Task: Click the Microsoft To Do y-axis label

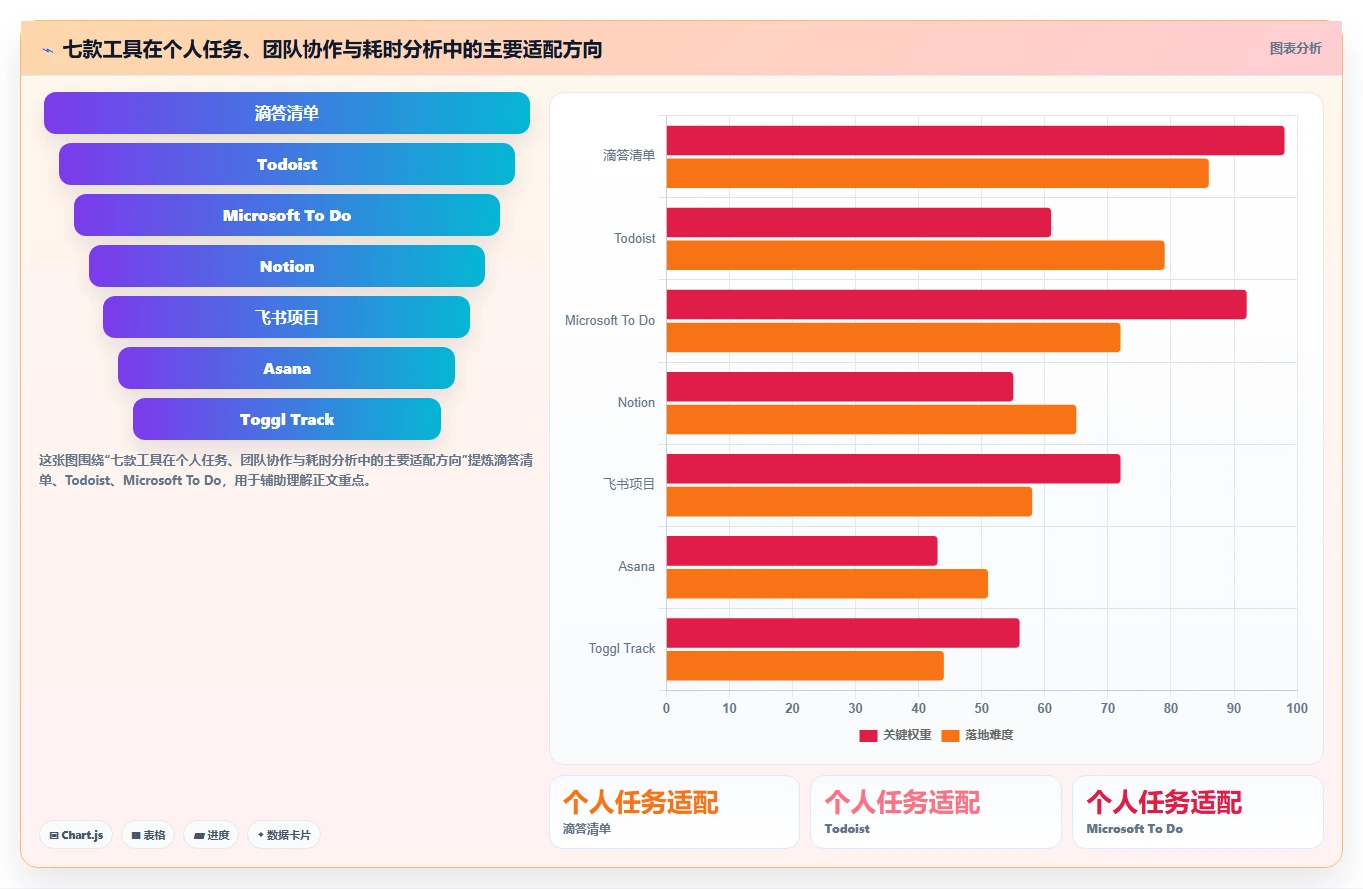Action: pyautogui.click(x=610, y=320)
